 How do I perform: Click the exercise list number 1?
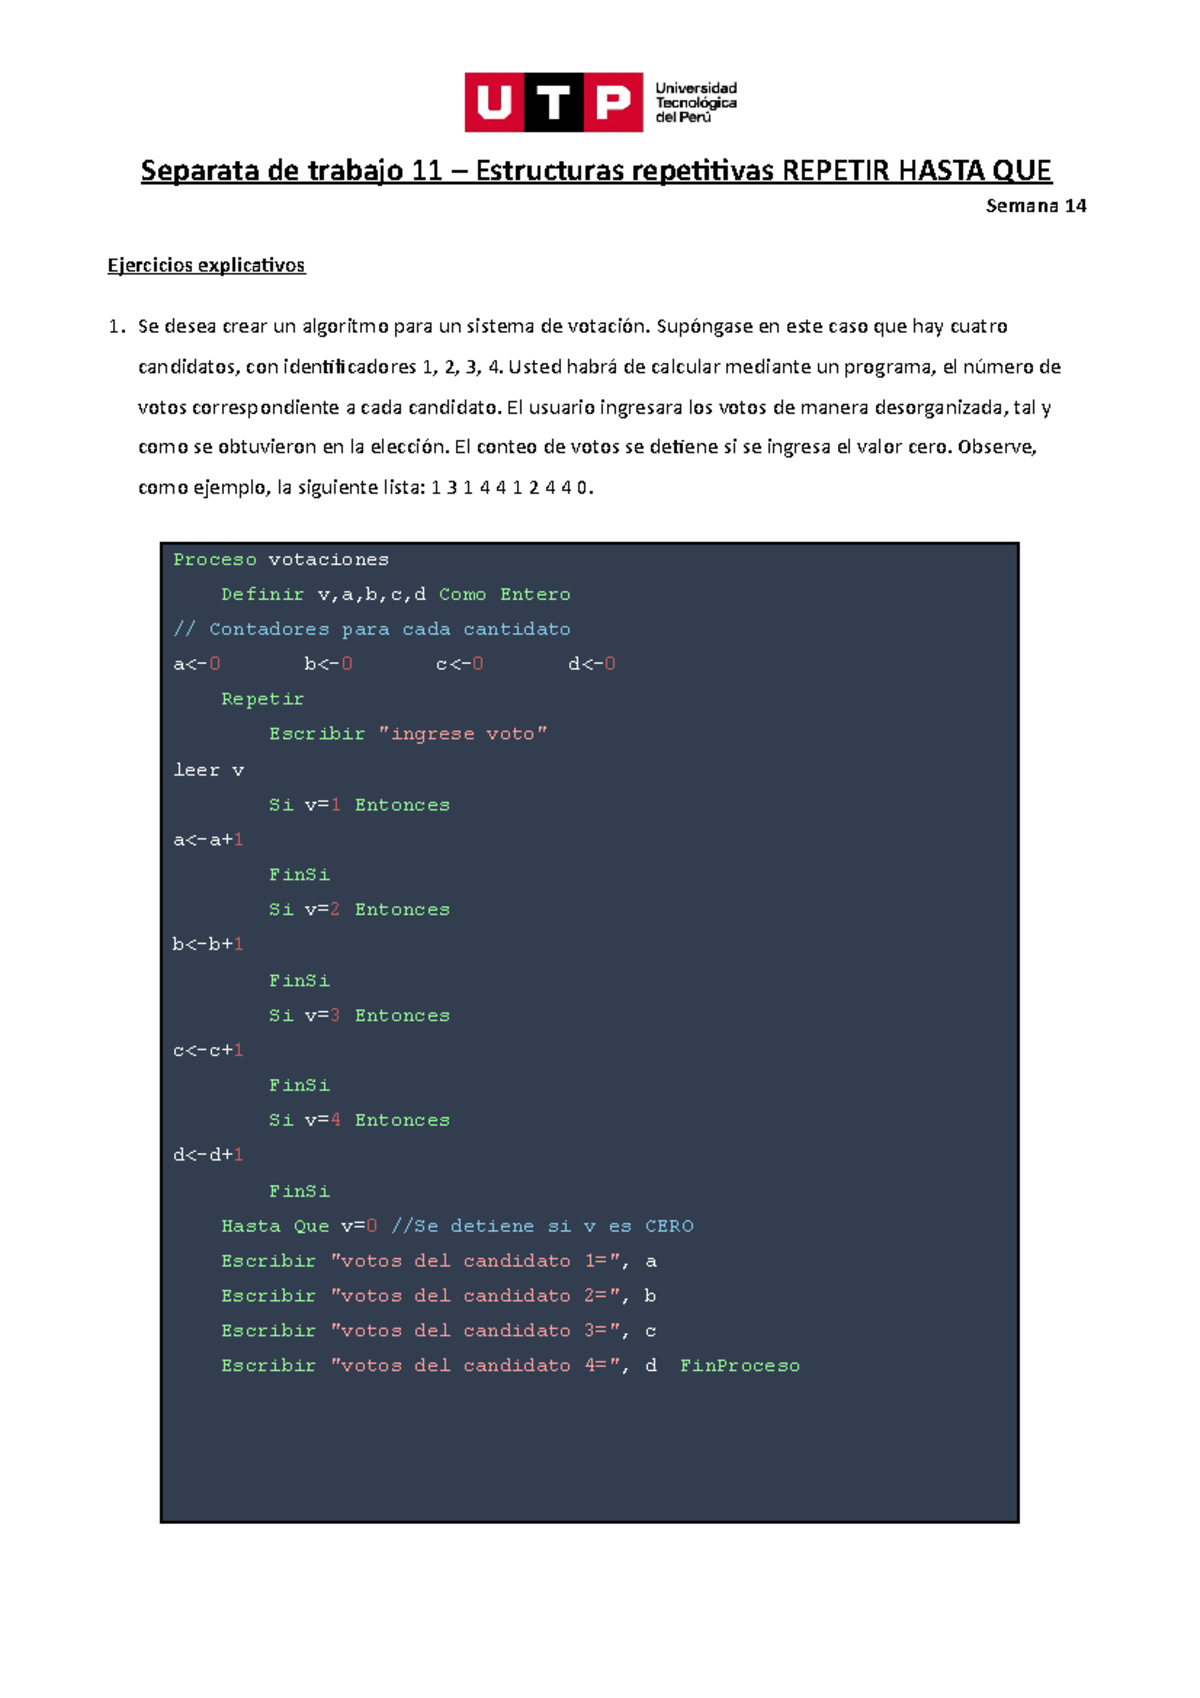tap(117, 327)
